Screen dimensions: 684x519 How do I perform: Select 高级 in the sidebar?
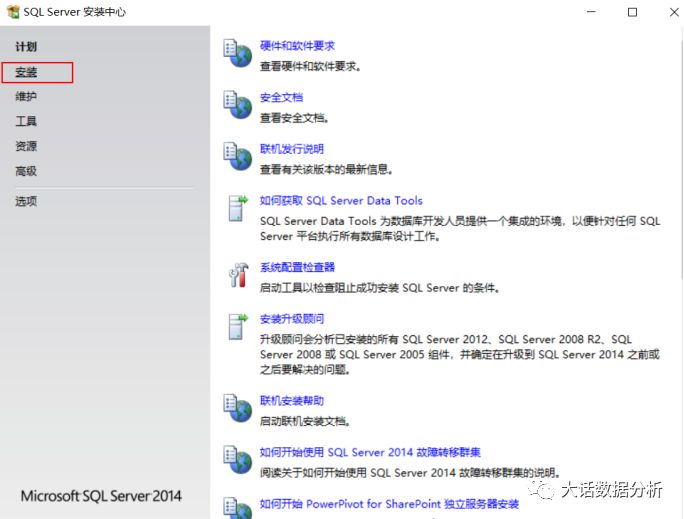(26, 171)
